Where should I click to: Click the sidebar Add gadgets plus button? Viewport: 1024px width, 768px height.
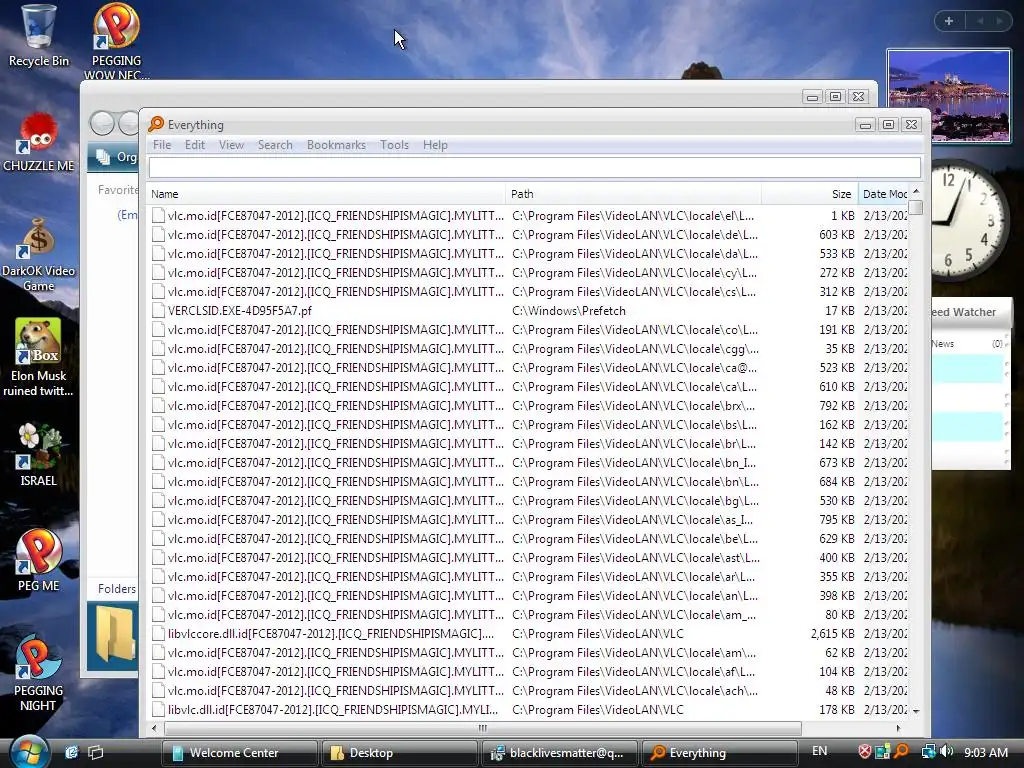[949, 21]
